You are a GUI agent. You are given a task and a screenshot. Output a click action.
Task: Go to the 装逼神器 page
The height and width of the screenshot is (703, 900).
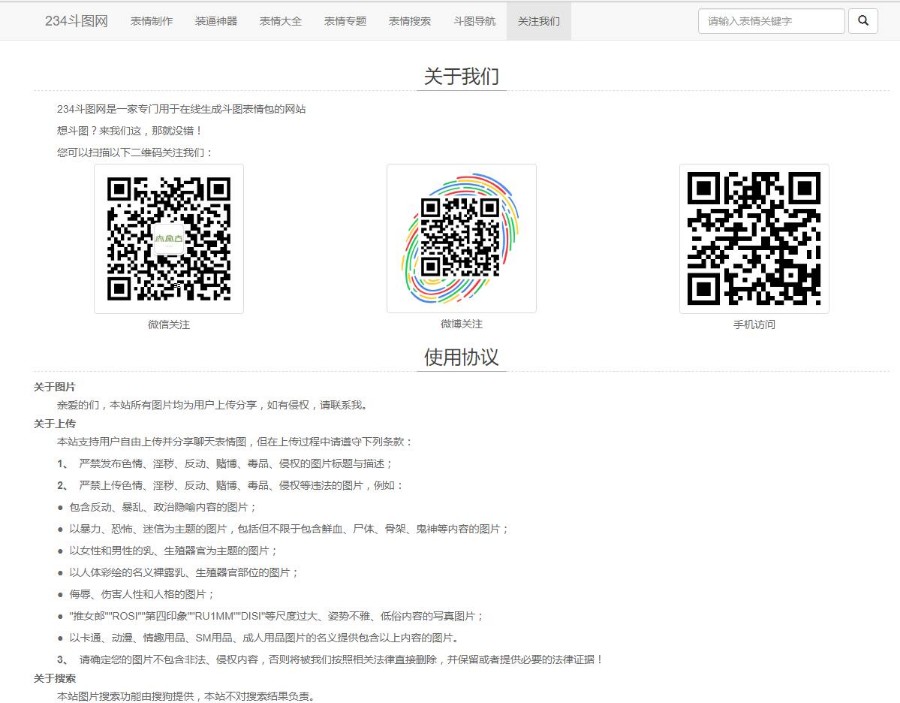coord(216,21)
